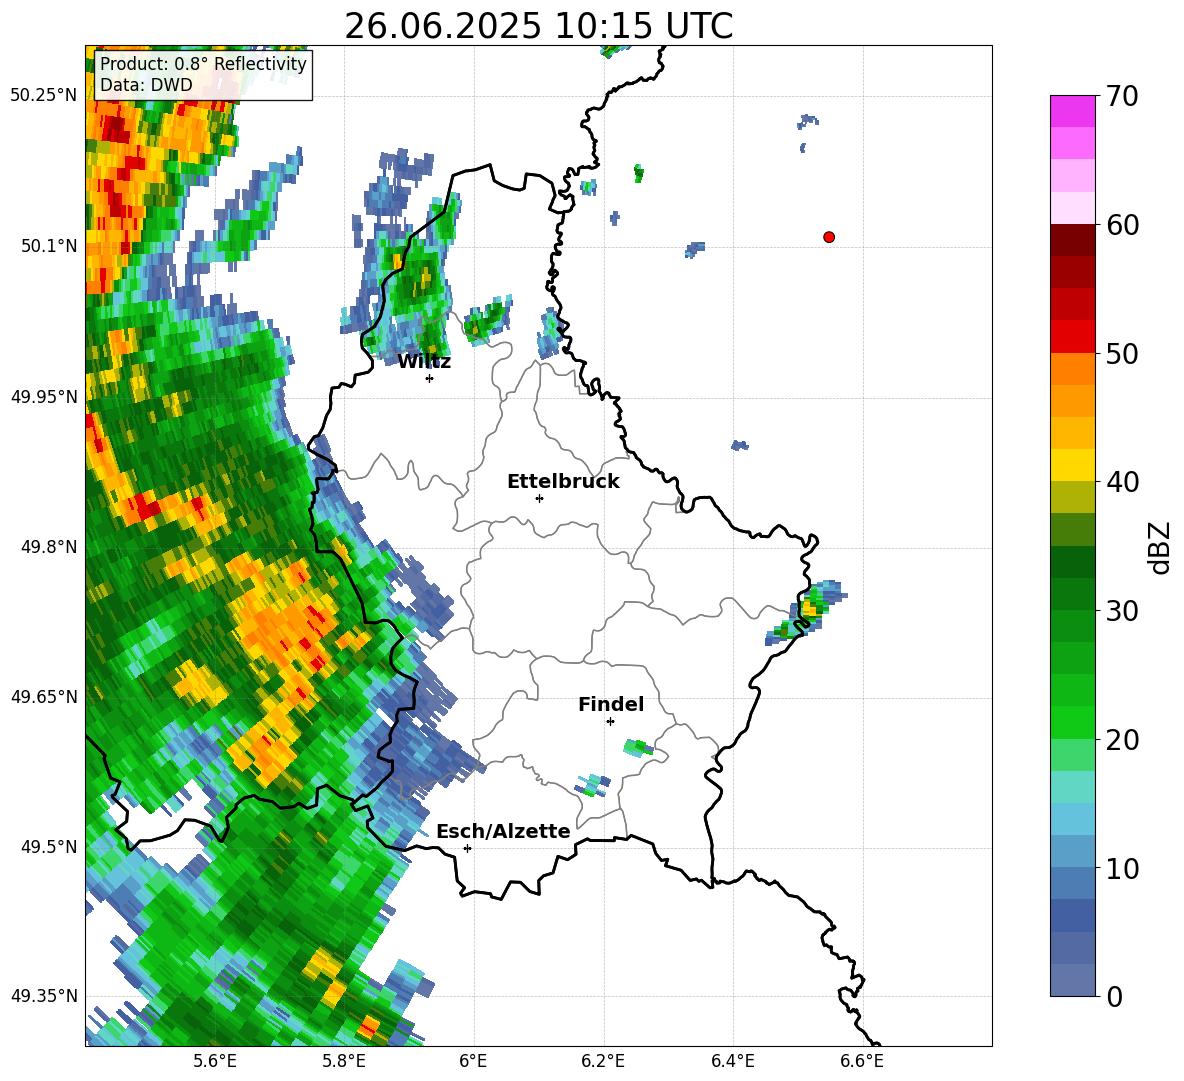Click the Esch/Alzette city label
Screen dimensions: 1184x1081
pyautogui.click(x=503, y=831)
